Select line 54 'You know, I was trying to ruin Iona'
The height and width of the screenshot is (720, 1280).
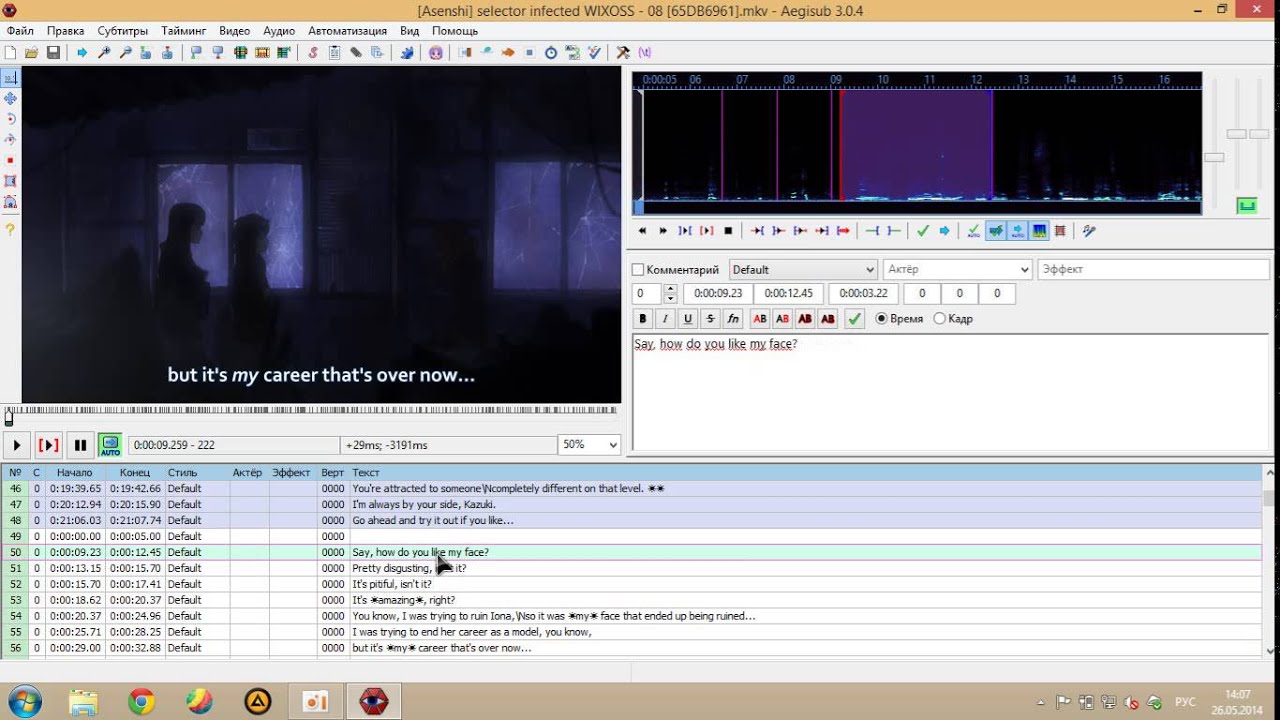pos(631,616)
